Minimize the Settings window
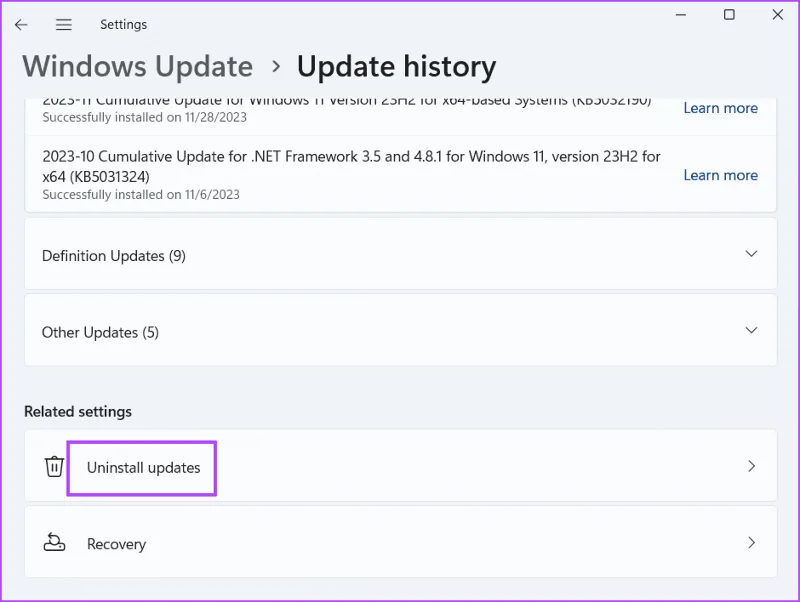This screenshot has width=800, height=602. [681, 15]
